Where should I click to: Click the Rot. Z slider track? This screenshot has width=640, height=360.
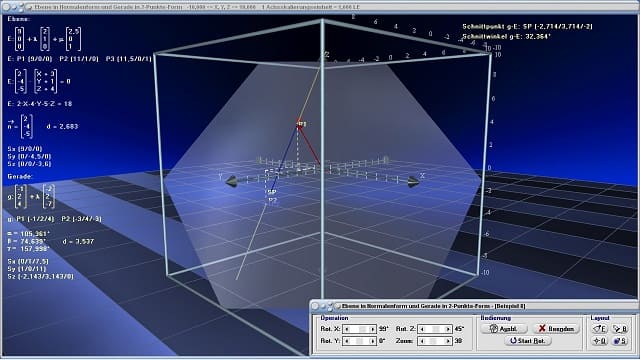tap(435, 329)
